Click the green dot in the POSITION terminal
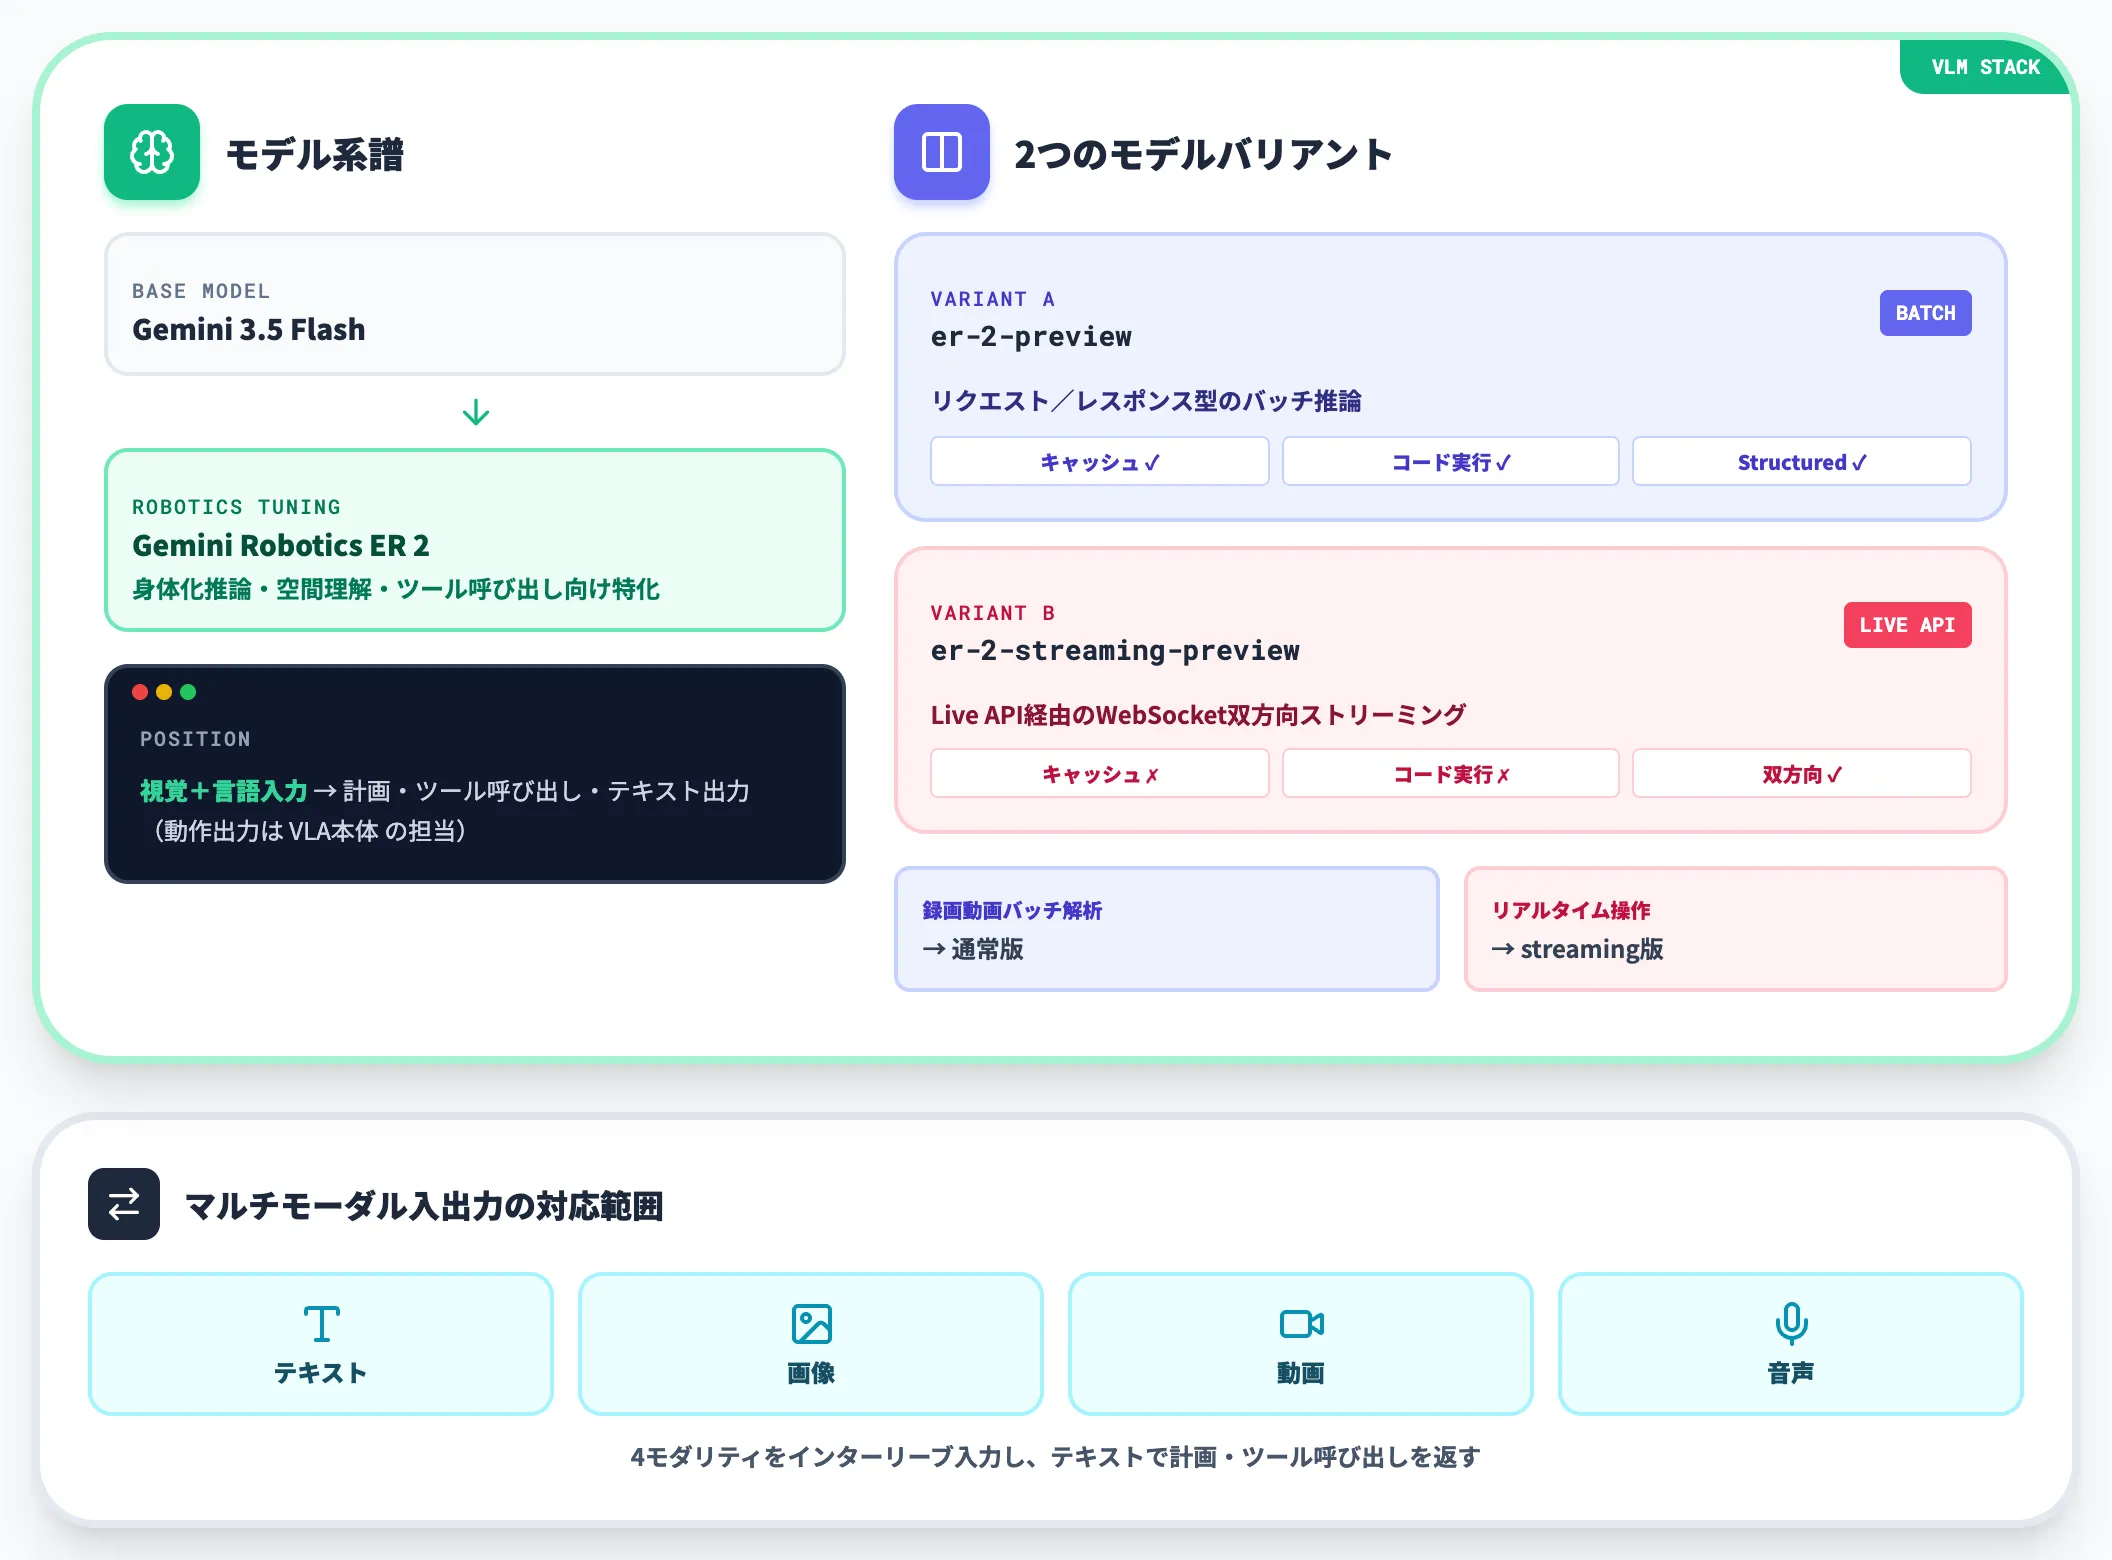This screenshot has height=1560, width=2112. point(188,692)
